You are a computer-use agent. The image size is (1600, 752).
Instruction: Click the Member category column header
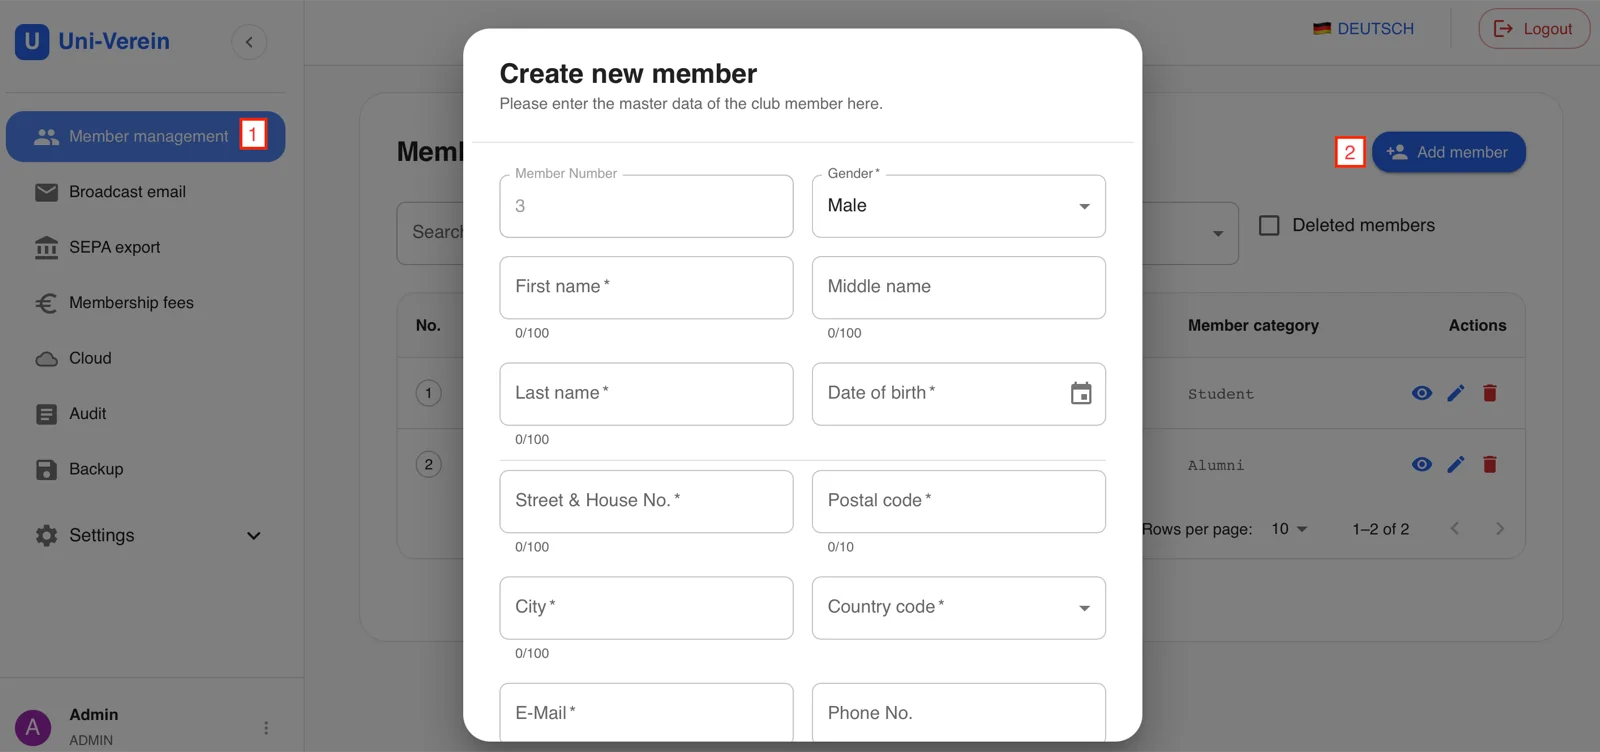point(1253,326)
